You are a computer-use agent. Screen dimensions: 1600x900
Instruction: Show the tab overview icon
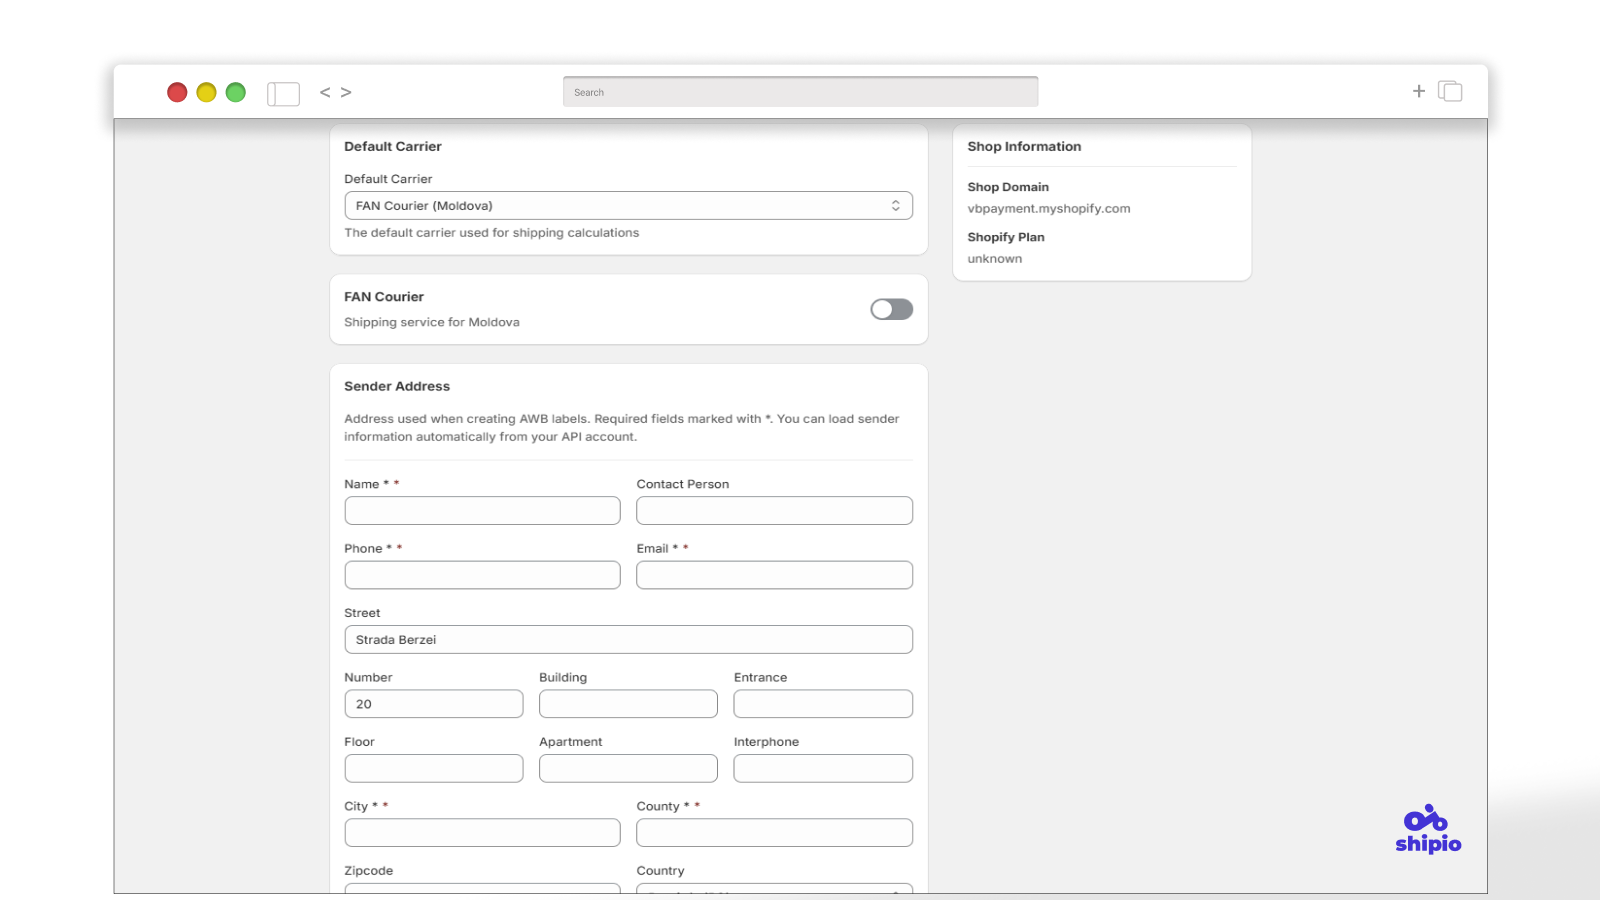(1450, 91)
